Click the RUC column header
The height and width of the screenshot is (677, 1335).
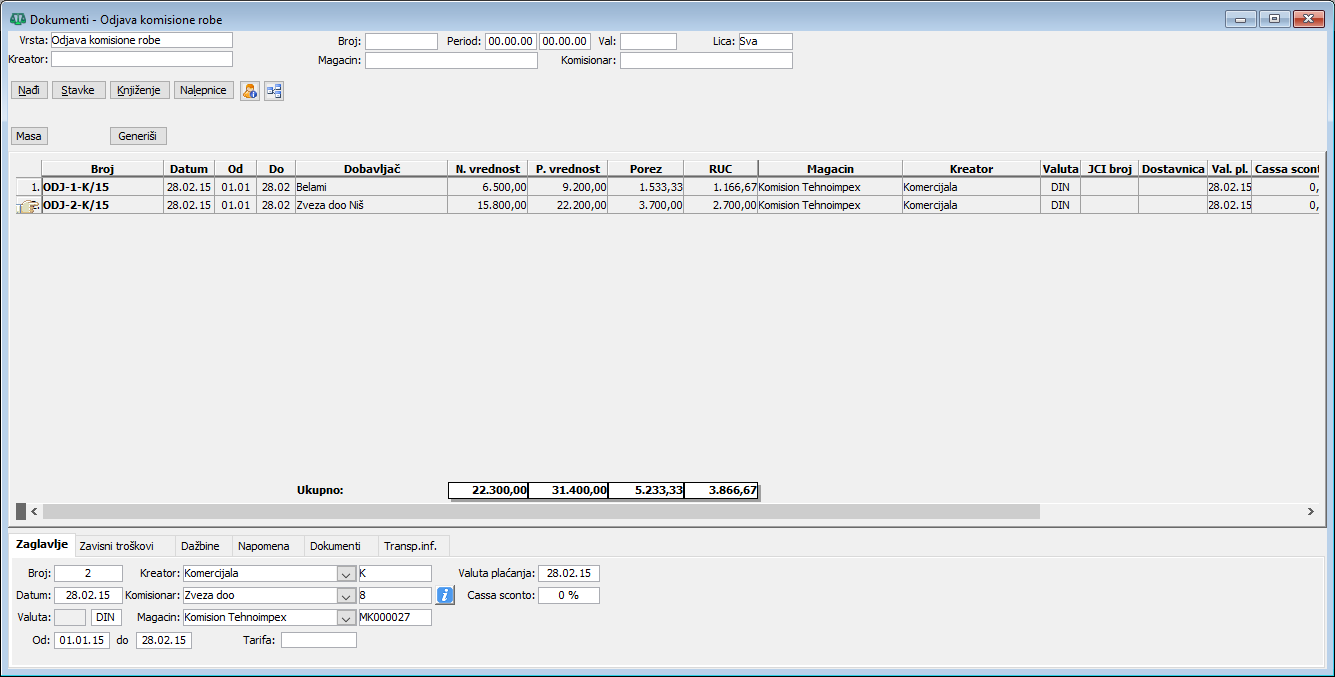[721, 169]
